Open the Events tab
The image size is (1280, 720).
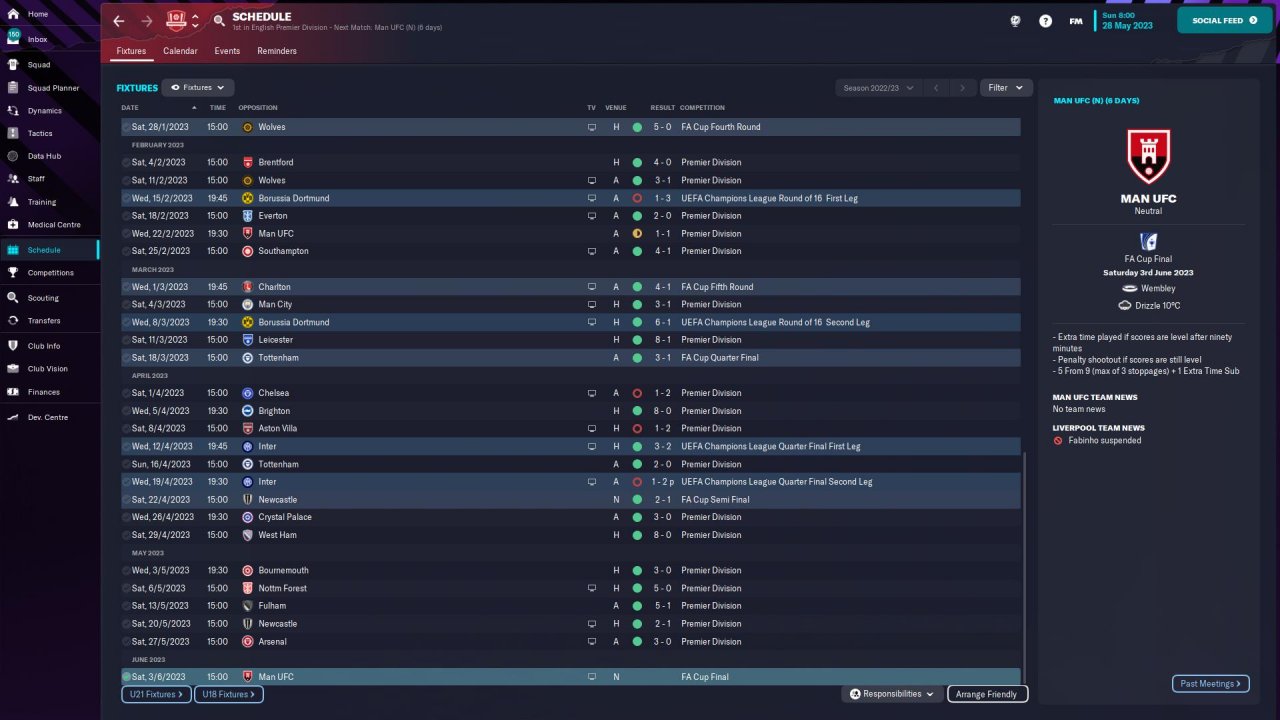227,51
